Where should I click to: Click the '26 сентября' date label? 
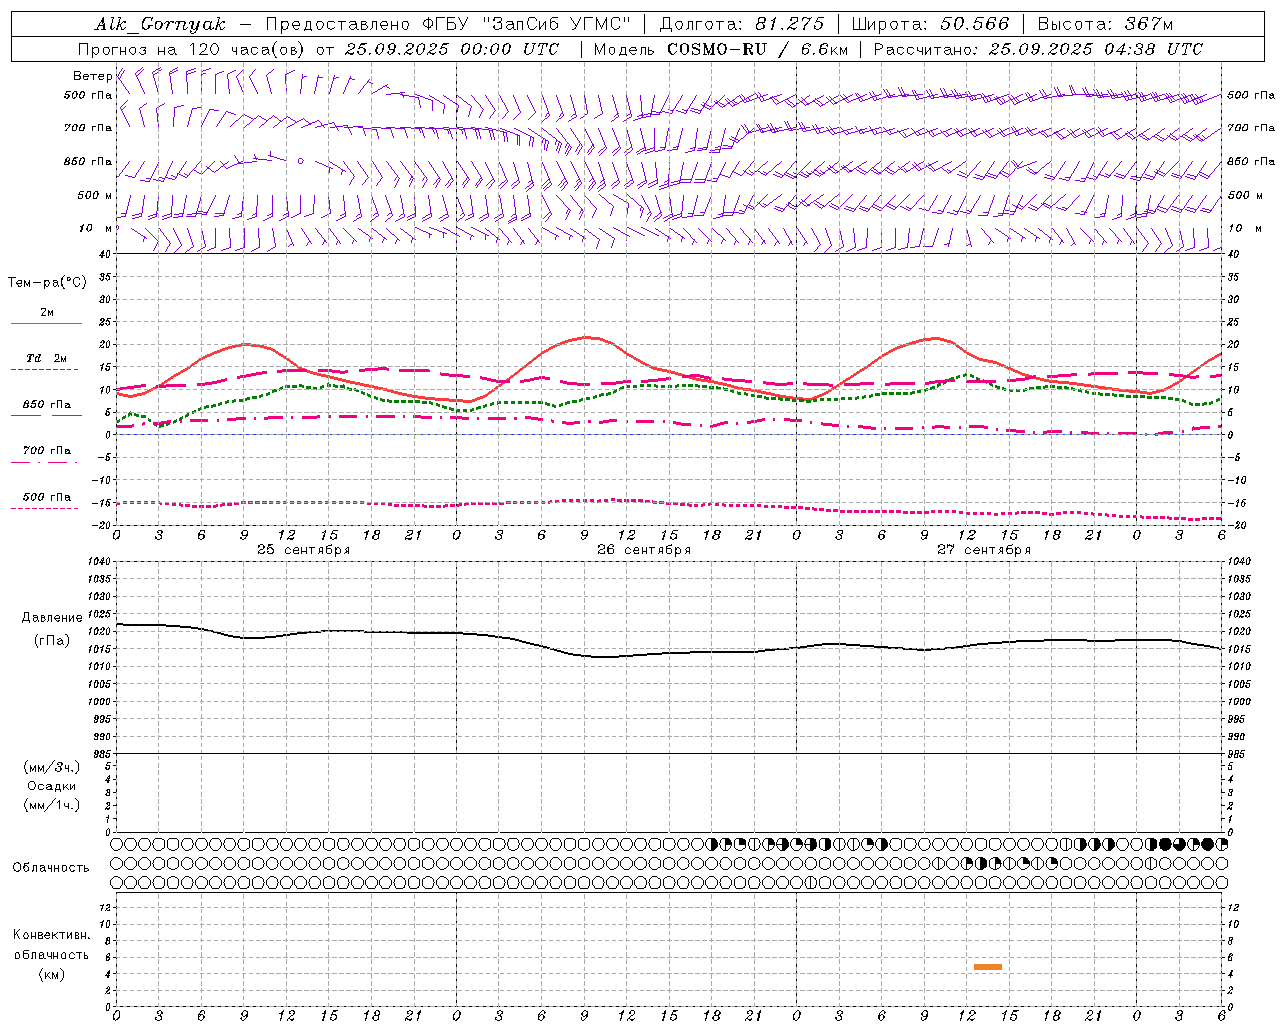pos(643,550)
